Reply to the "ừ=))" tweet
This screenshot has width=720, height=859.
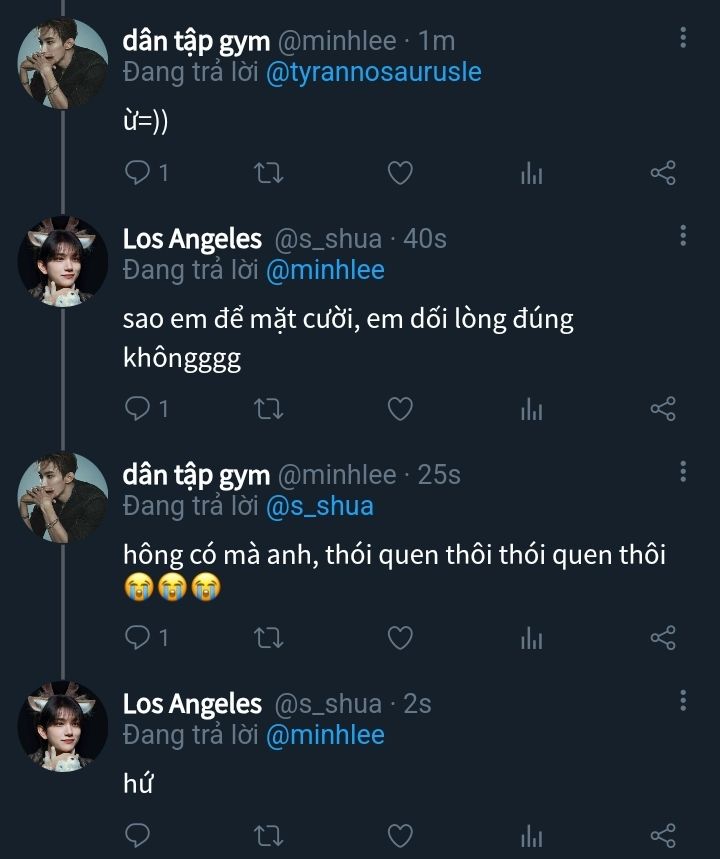click(x=137, y=173)
